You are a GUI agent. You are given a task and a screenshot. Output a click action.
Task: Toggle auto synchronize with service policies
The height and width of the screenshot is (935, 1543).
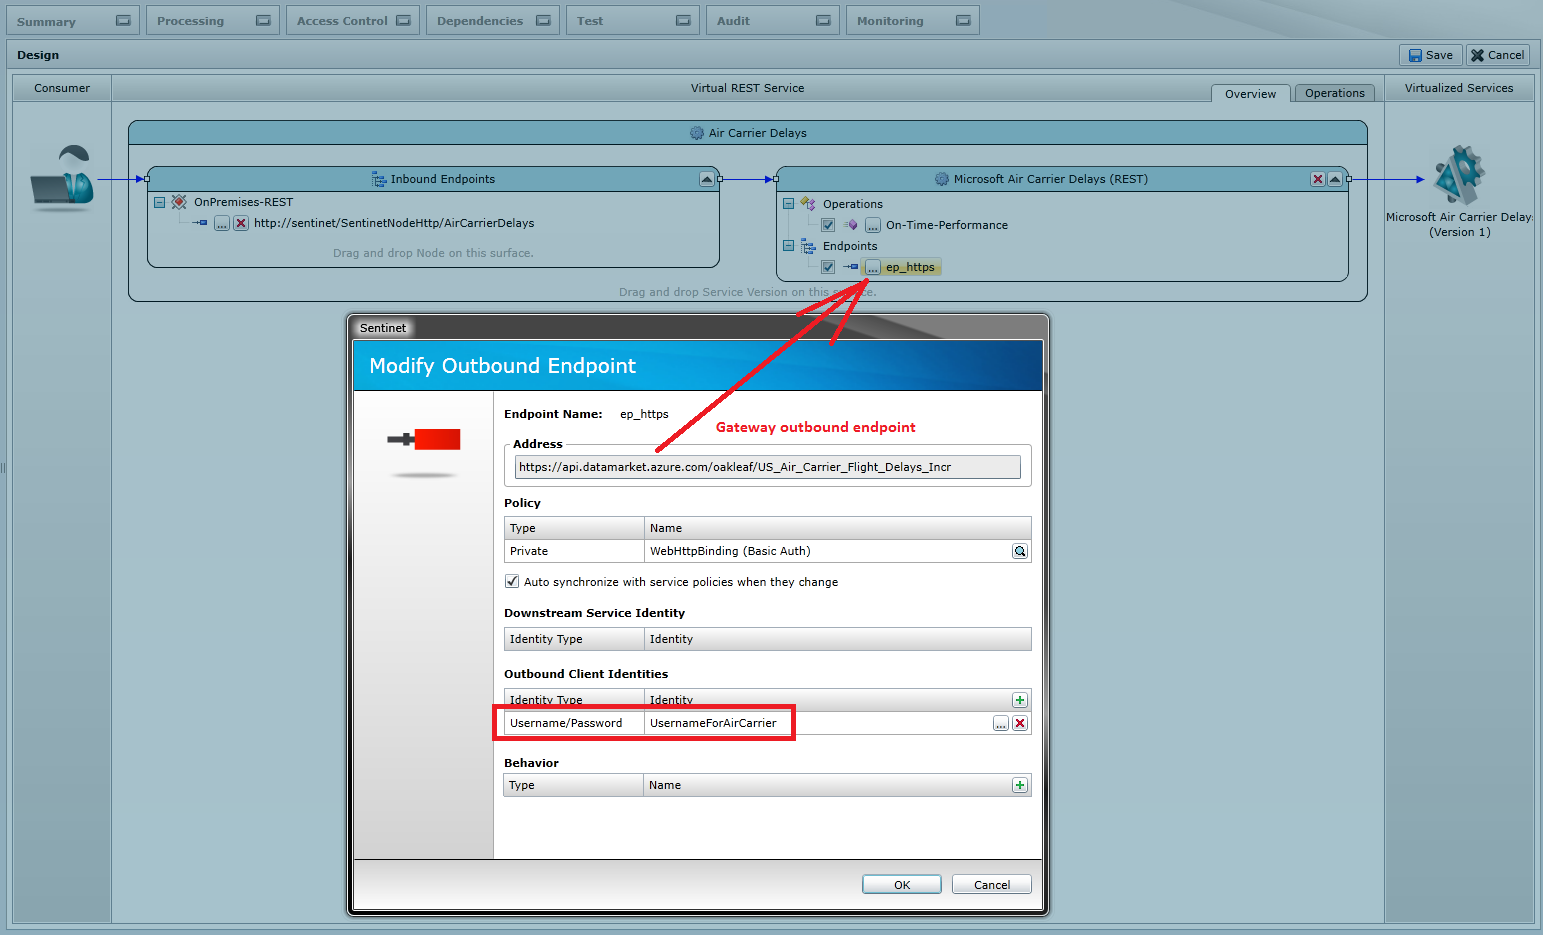[512, 581]
